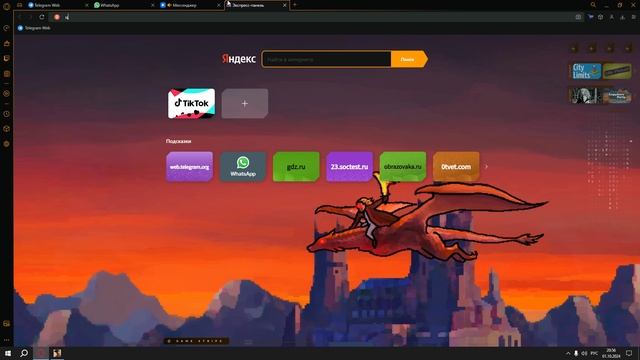Open a new tab with plus button
The height and width of the screenshot is (360, 640).
click(295, 5)
